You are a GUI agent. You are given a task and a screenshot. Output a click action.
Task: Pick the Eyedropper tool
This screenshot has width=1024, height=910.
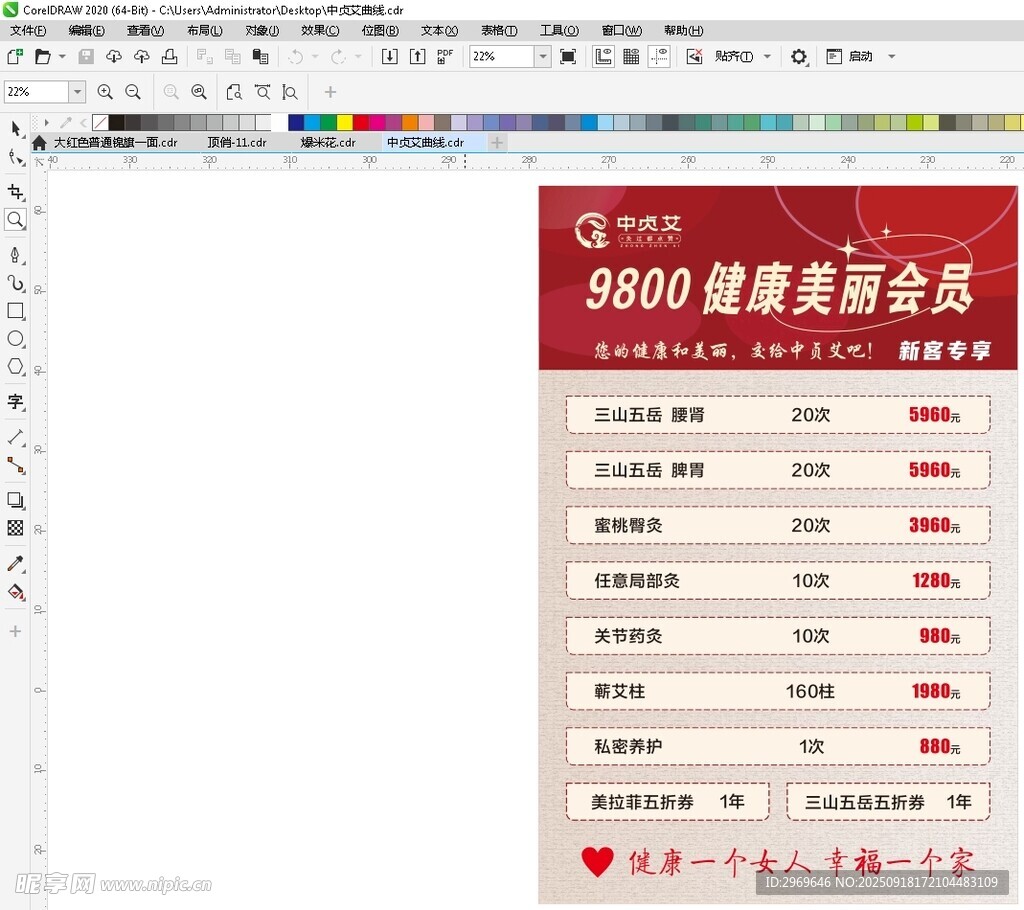coord(15,564)
